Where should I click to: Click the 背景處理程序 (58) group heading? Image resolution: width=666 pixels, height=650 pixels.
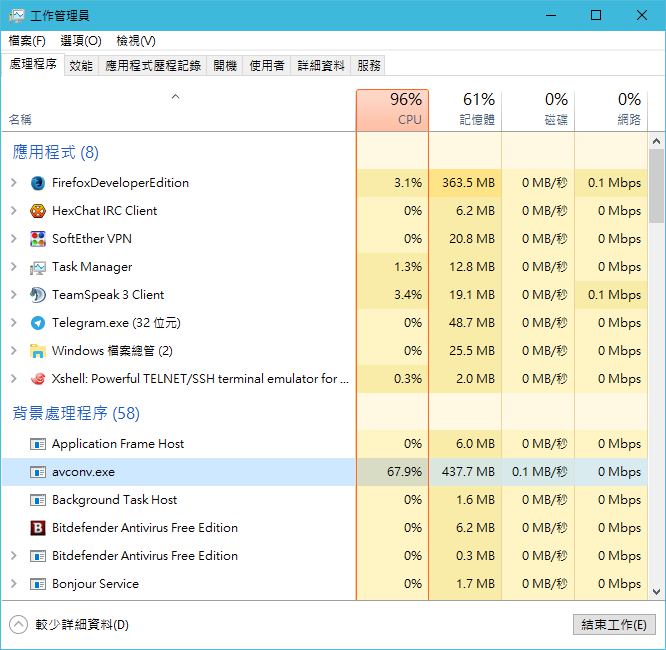click(x=76, y=413)
